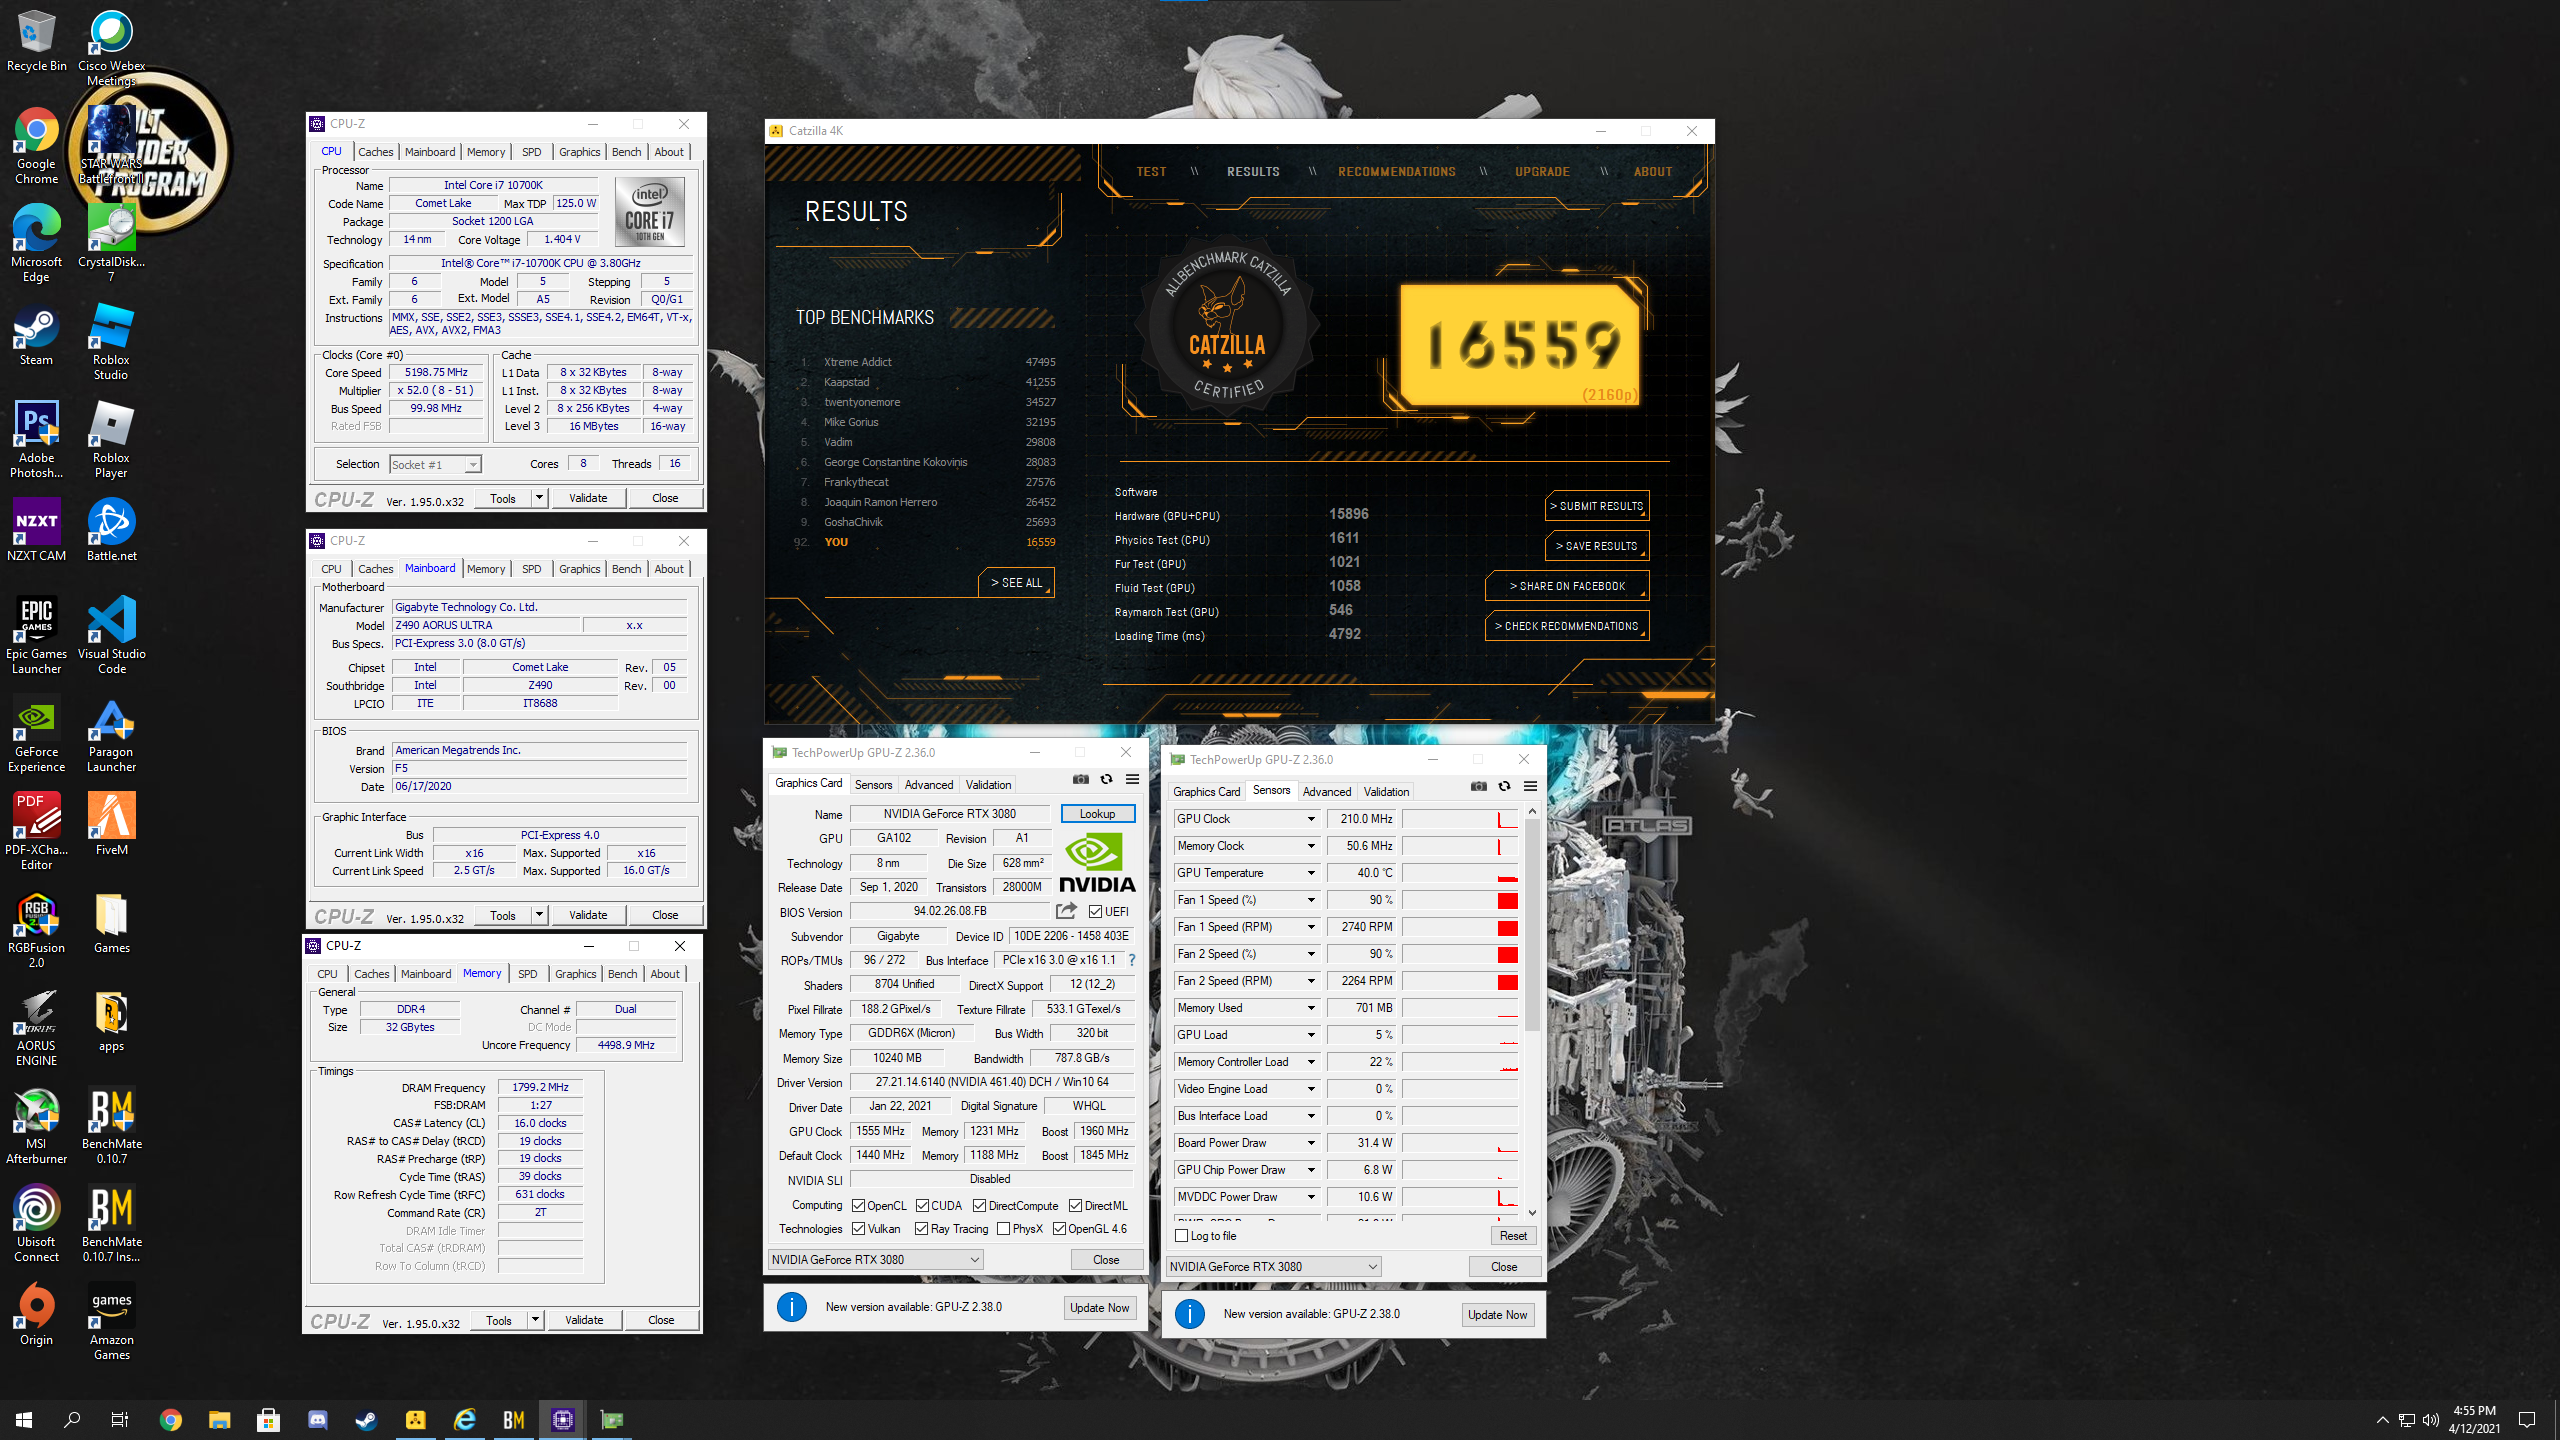2560x1440 pixels.
Task: Click the camera icon in GPU-Z Sensors window
Action: pos(1478,786)
